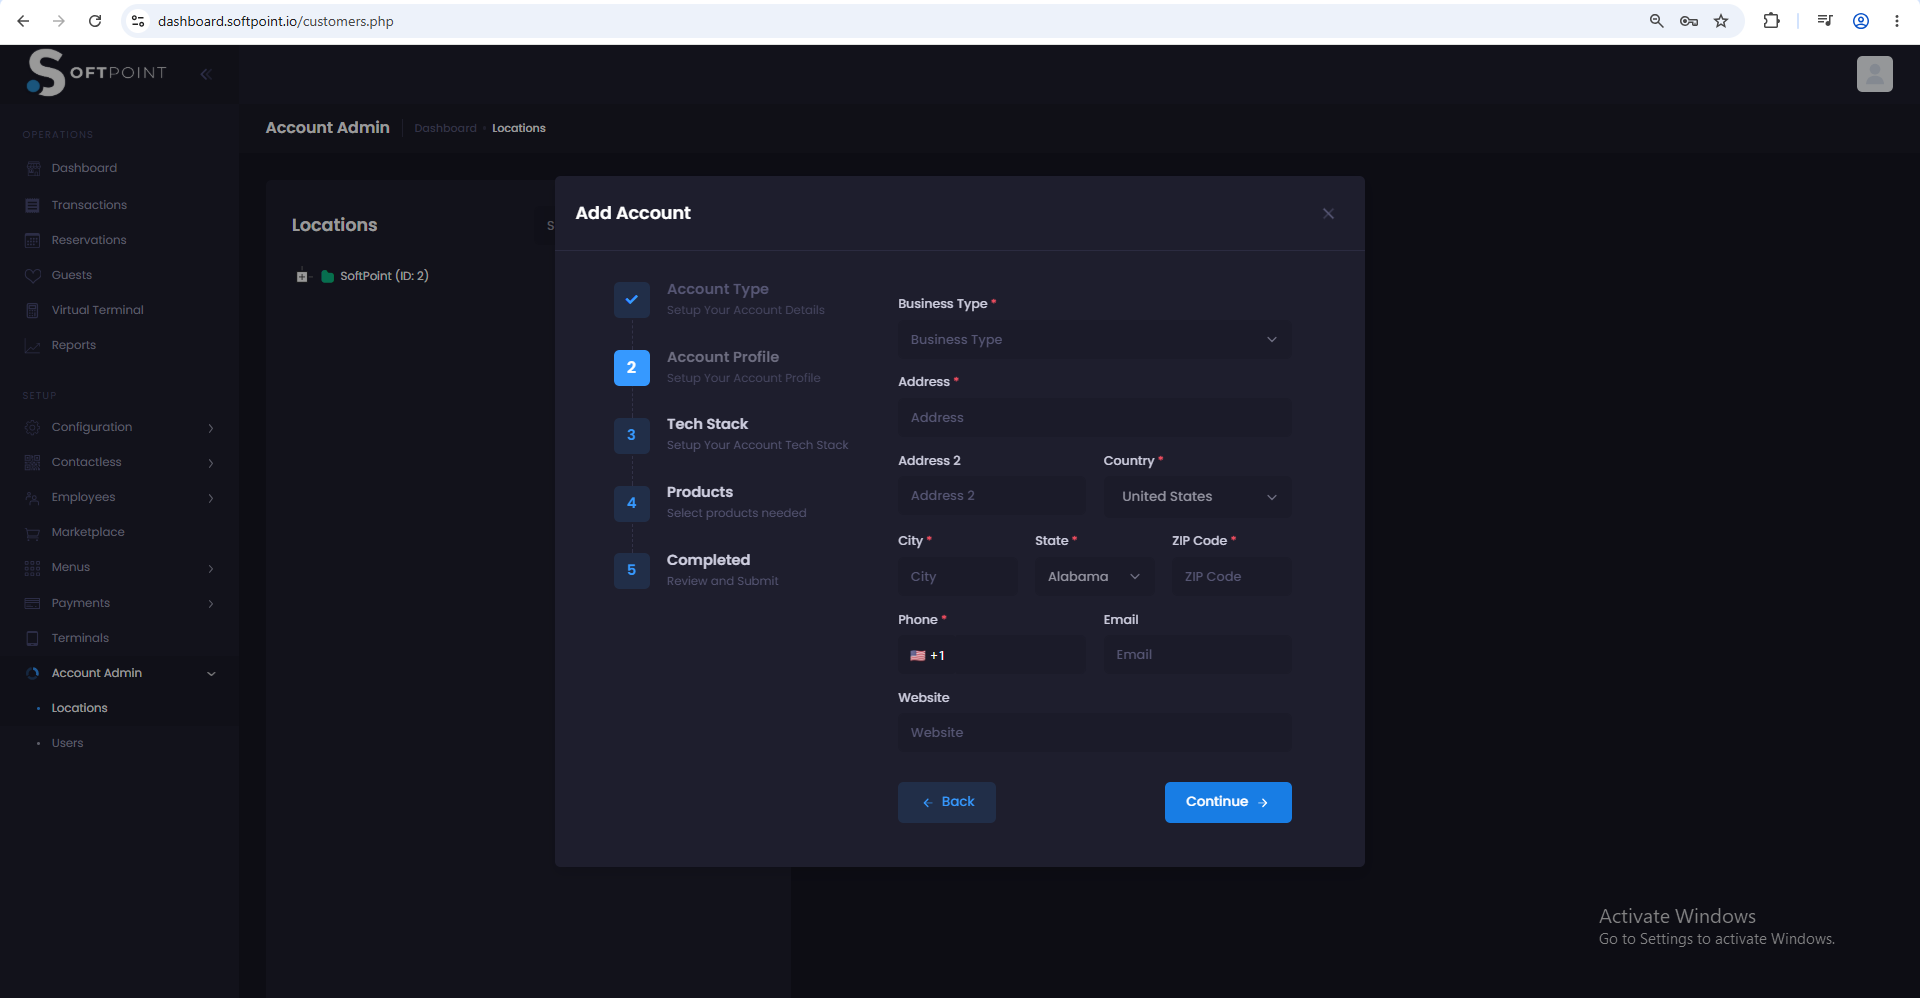This screenshot has width=1920, height=998.
Task: Open Marketplace page
Action: pos(88,532)
